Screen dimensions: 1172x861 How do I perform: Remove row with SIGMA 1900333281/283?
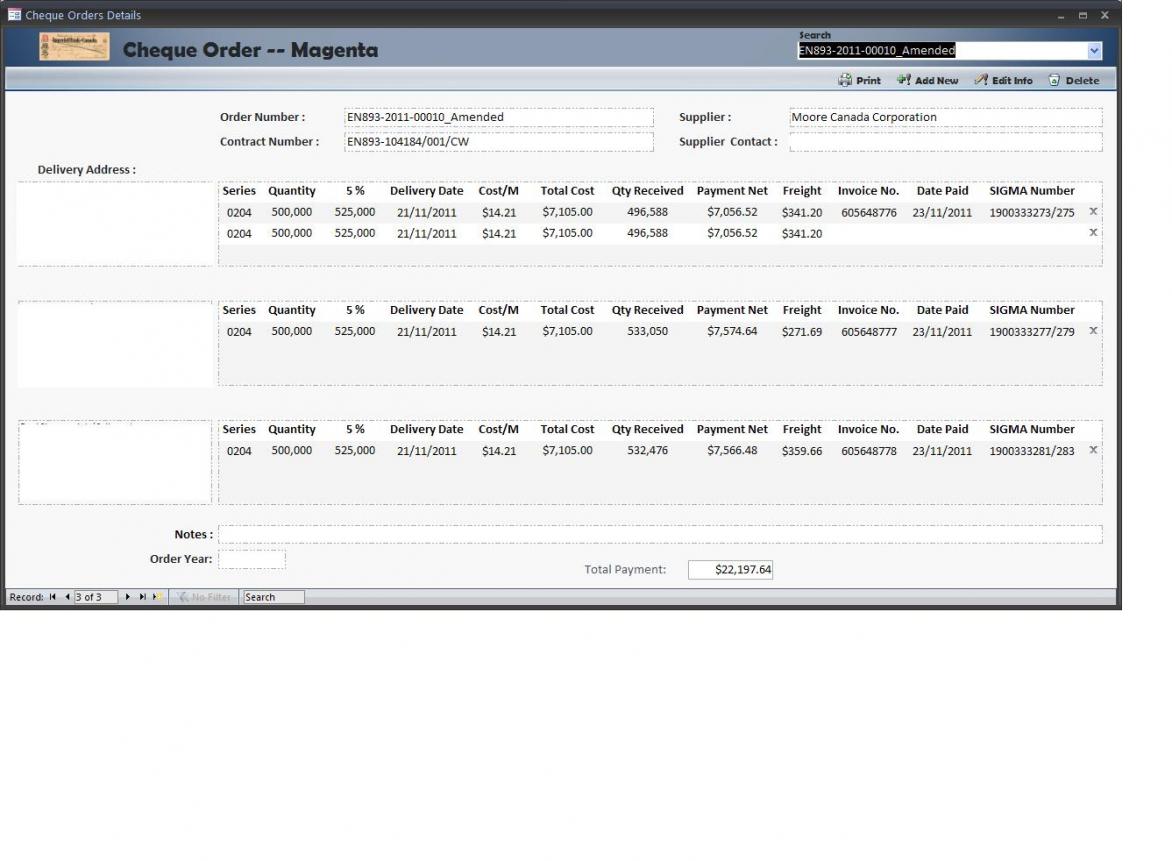pyautogui.click(x=1094, y=450)
